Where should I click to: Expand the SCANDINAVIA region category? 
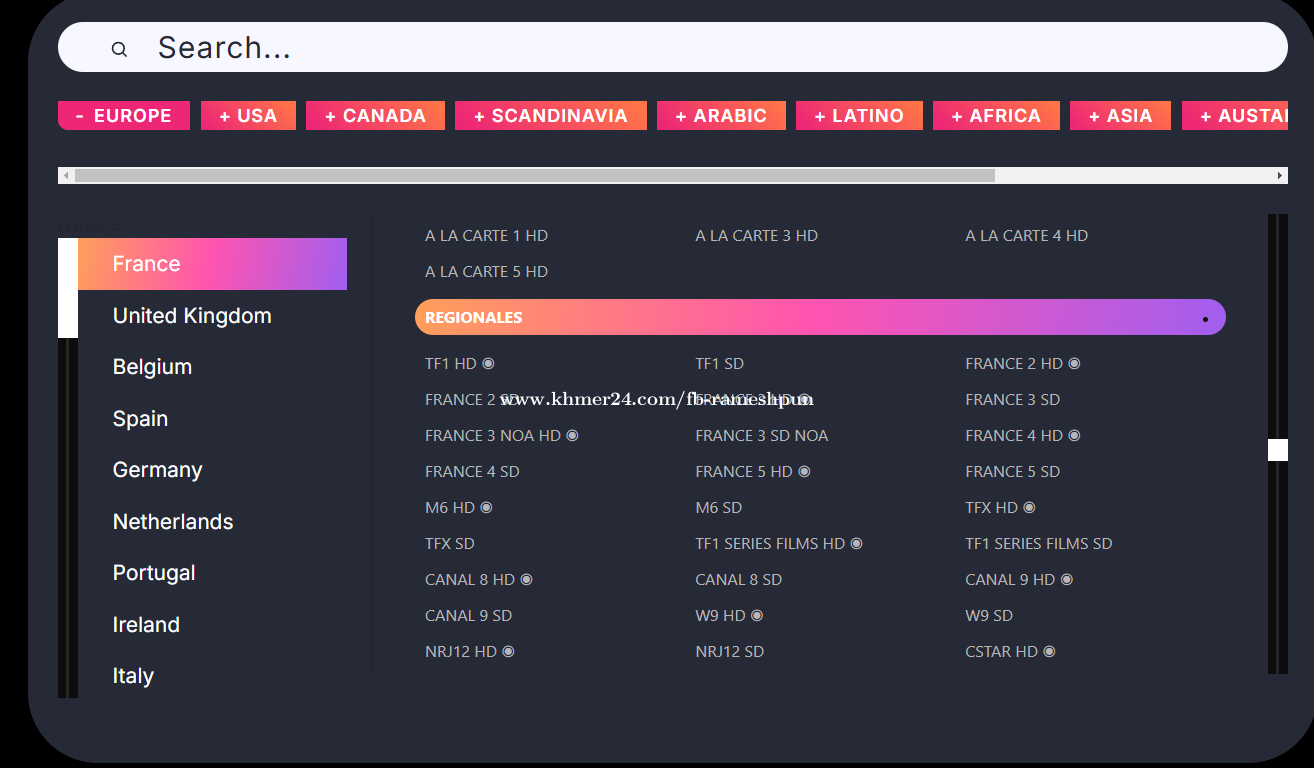(550, 116)
